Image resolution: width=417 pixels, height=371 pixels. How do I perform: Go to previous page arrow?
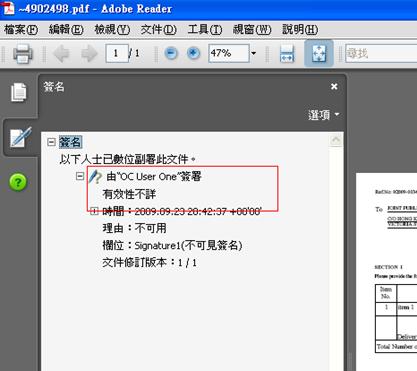pos(61,53)
